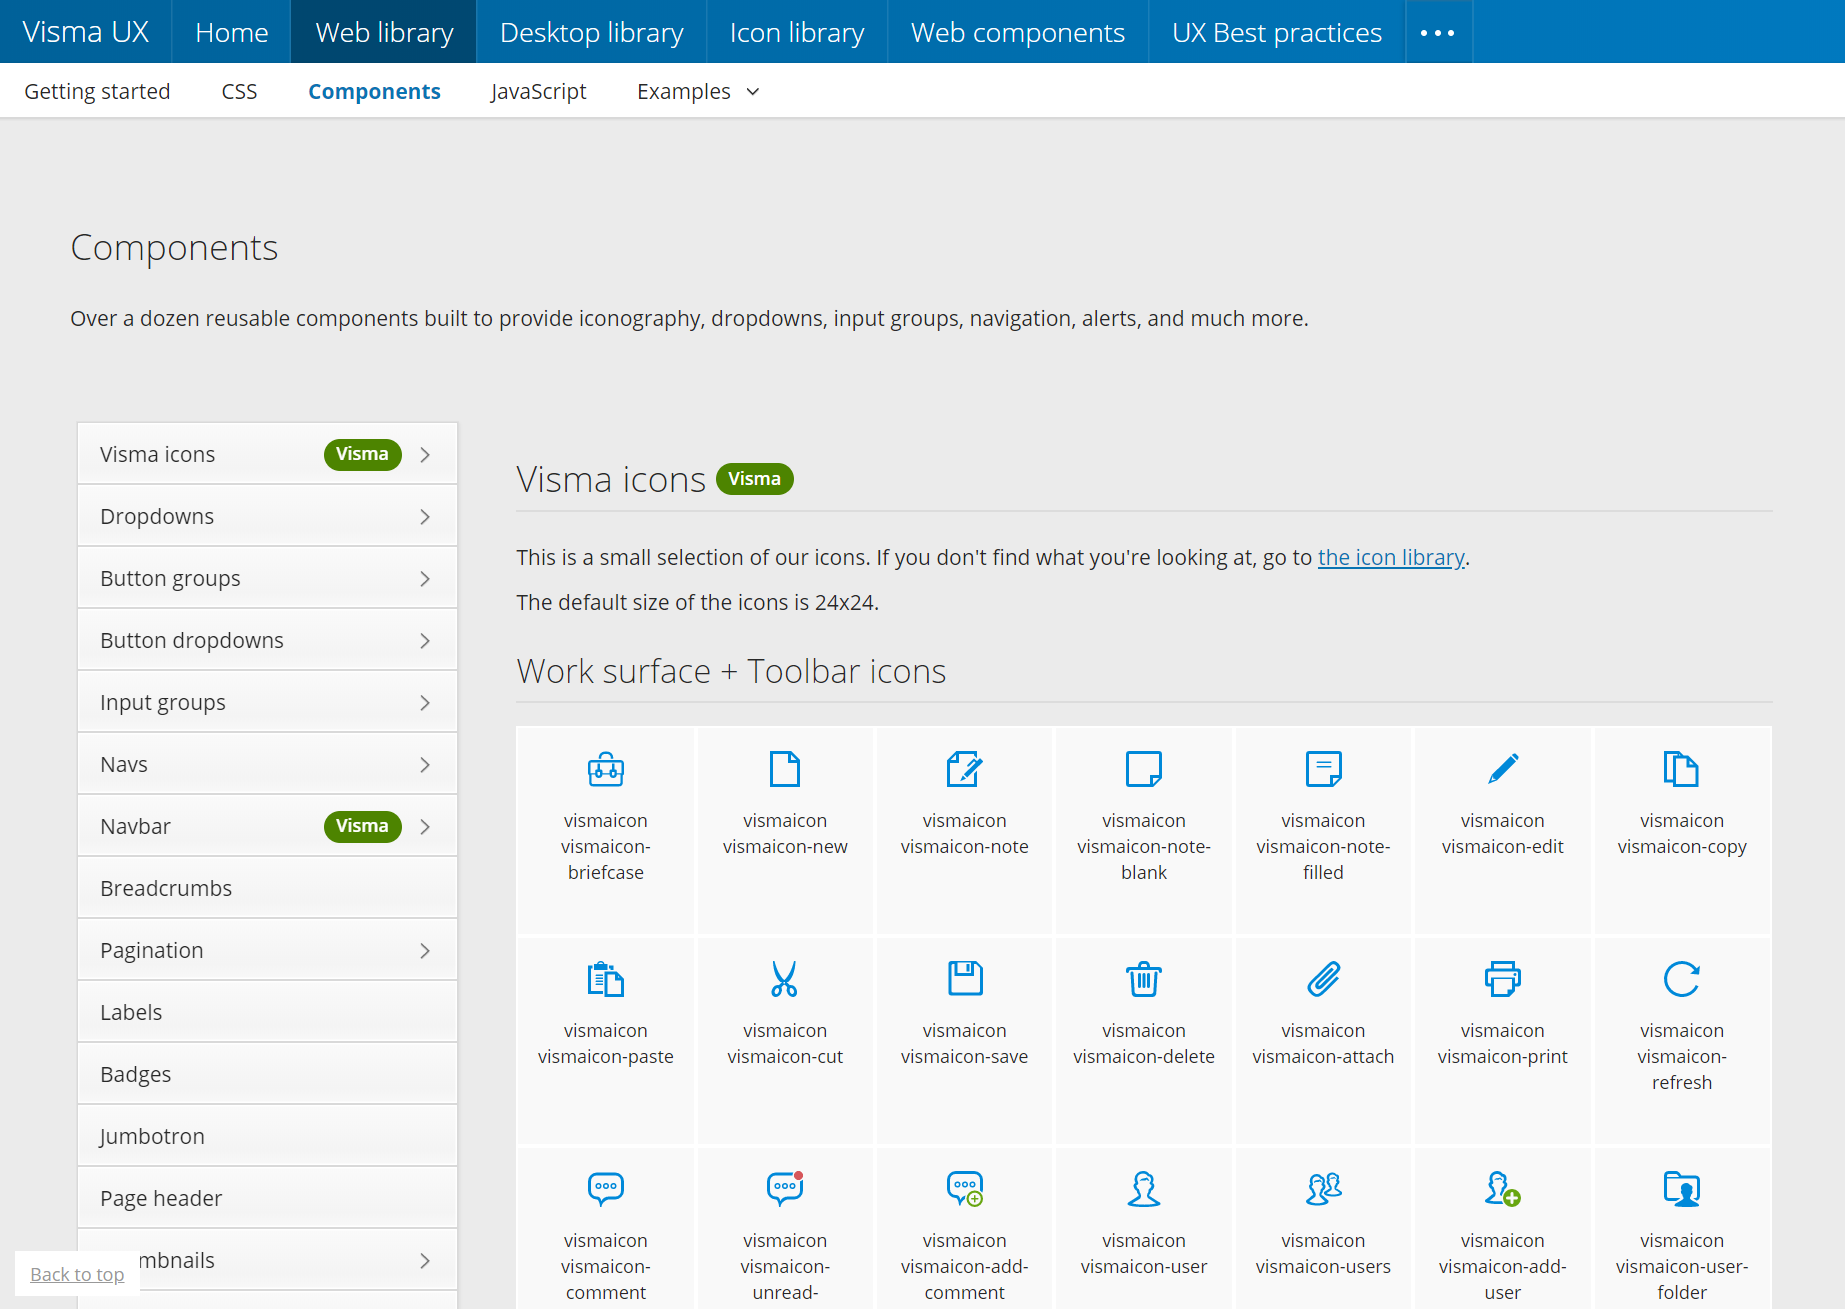This screenshot has width=1845, height=1309.
Task: Click the delete trash can icon
Action: click(1144, 979)
